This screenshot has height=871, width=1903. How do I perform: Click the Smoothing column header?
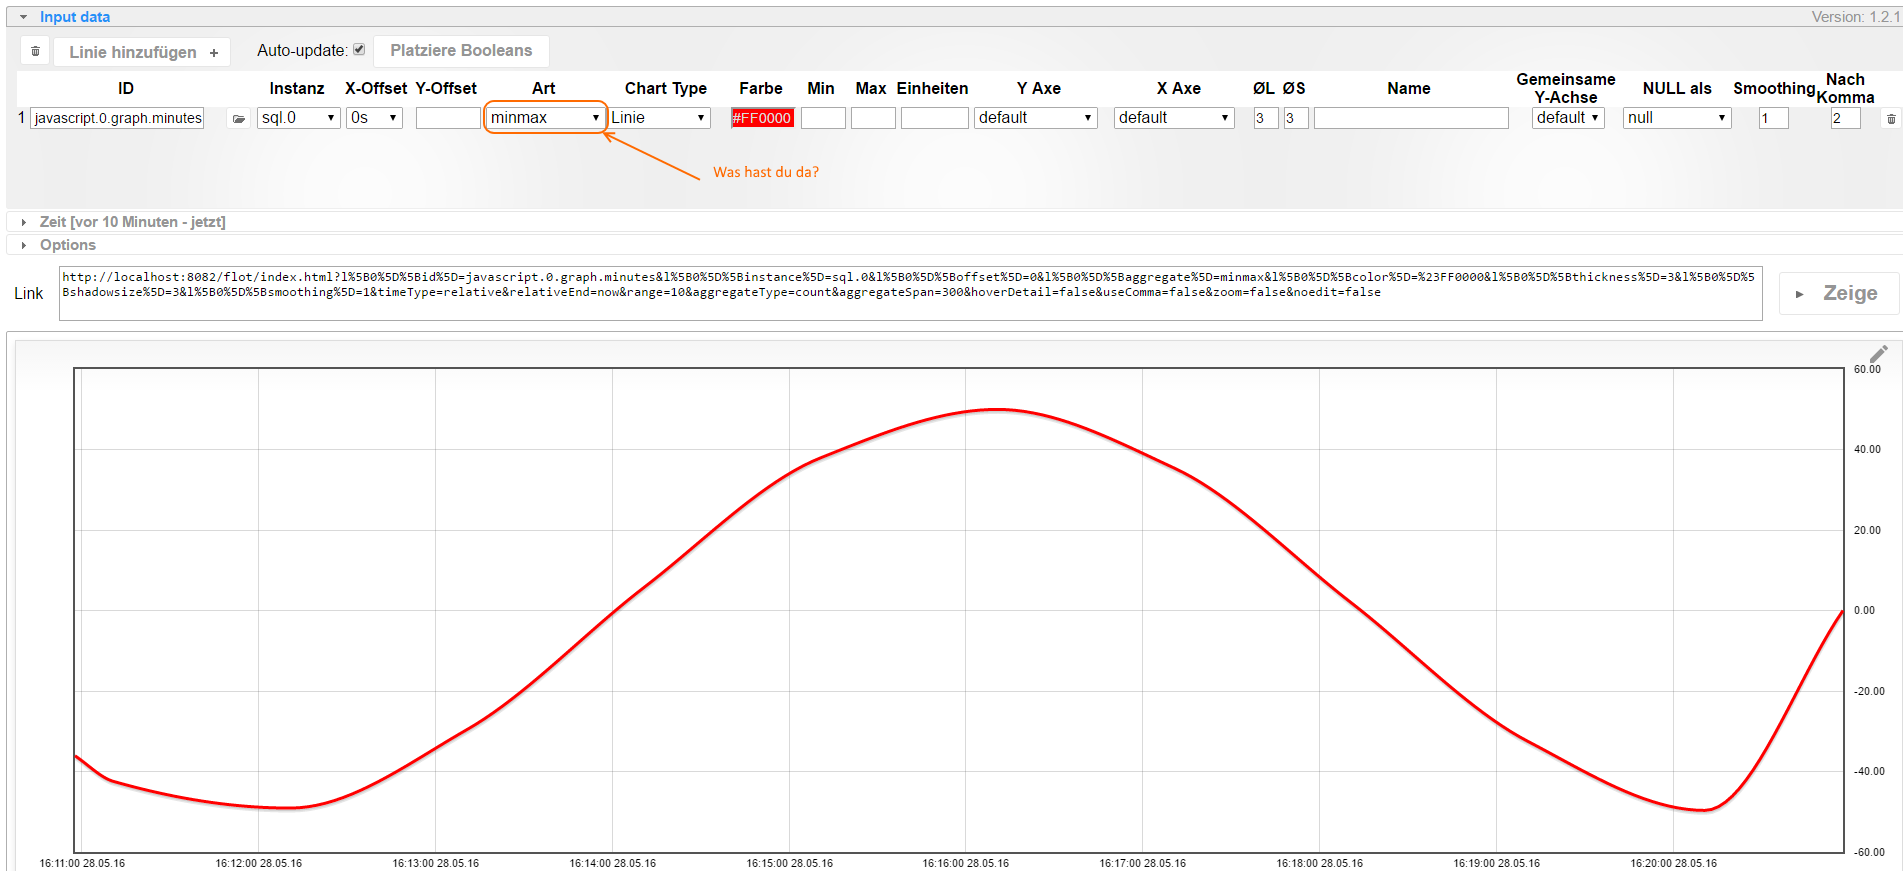1774,88
